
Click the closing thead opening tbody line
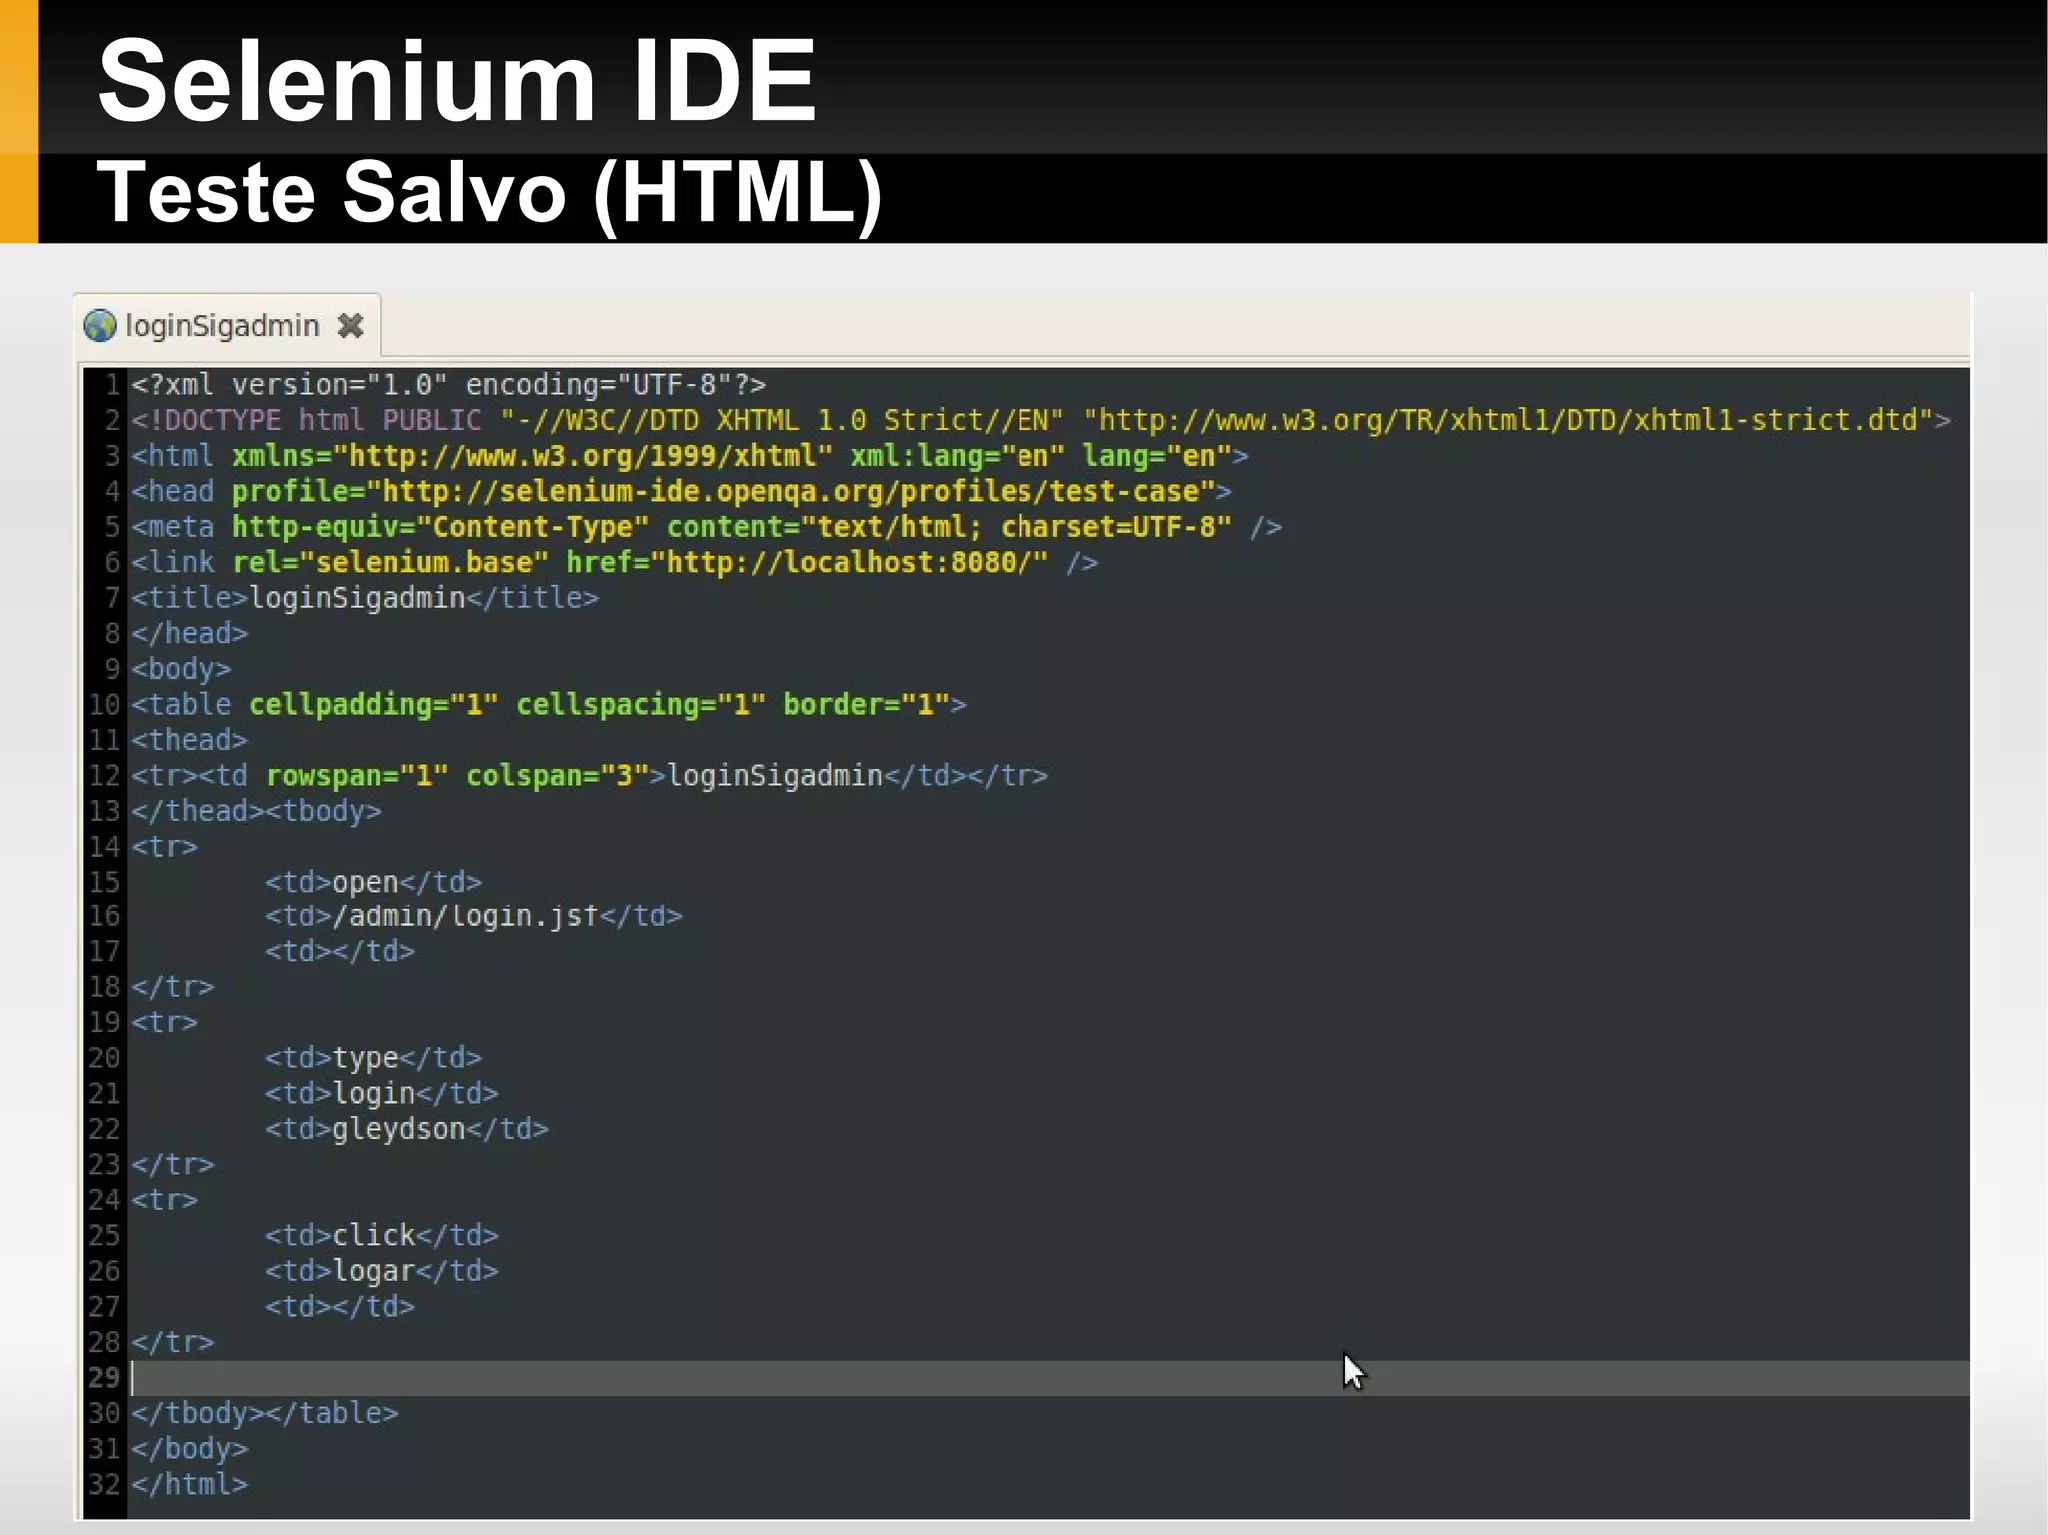[x=256, y=811]
